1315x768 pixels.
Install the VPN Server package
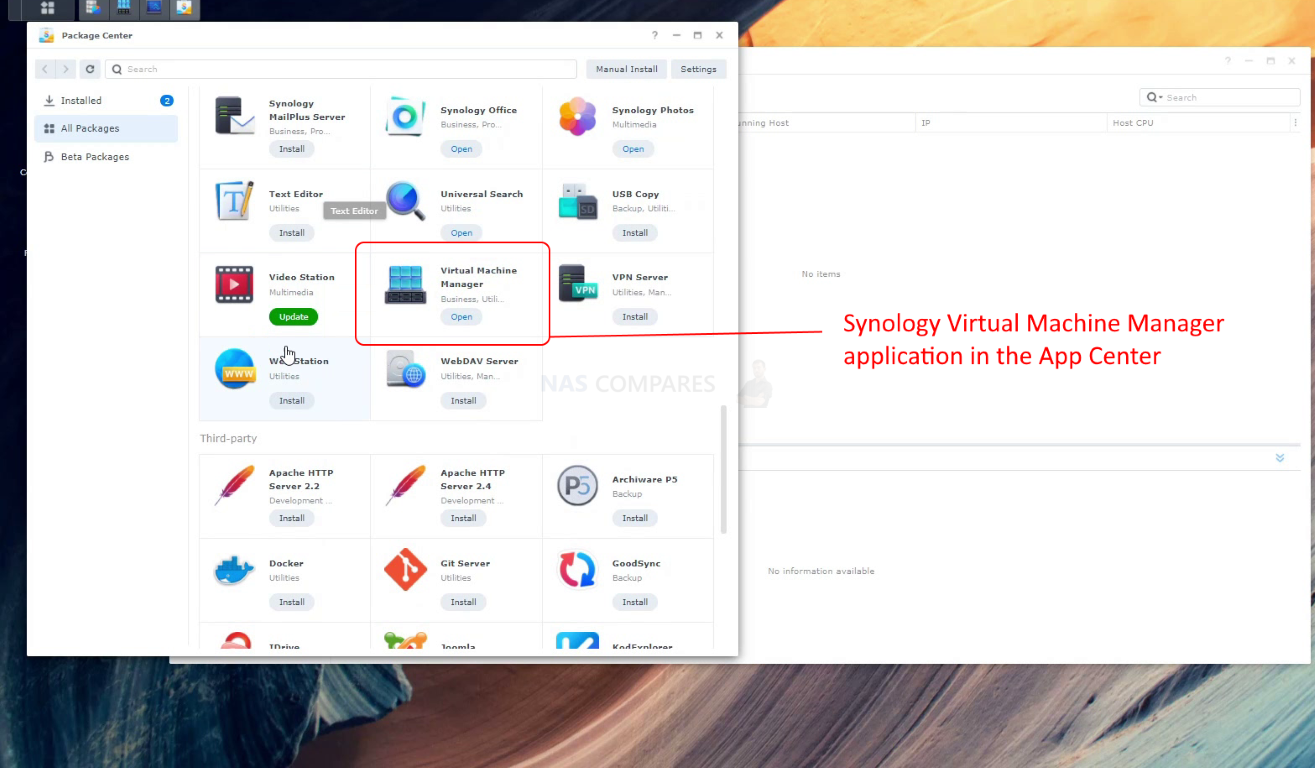coord(635,316)
